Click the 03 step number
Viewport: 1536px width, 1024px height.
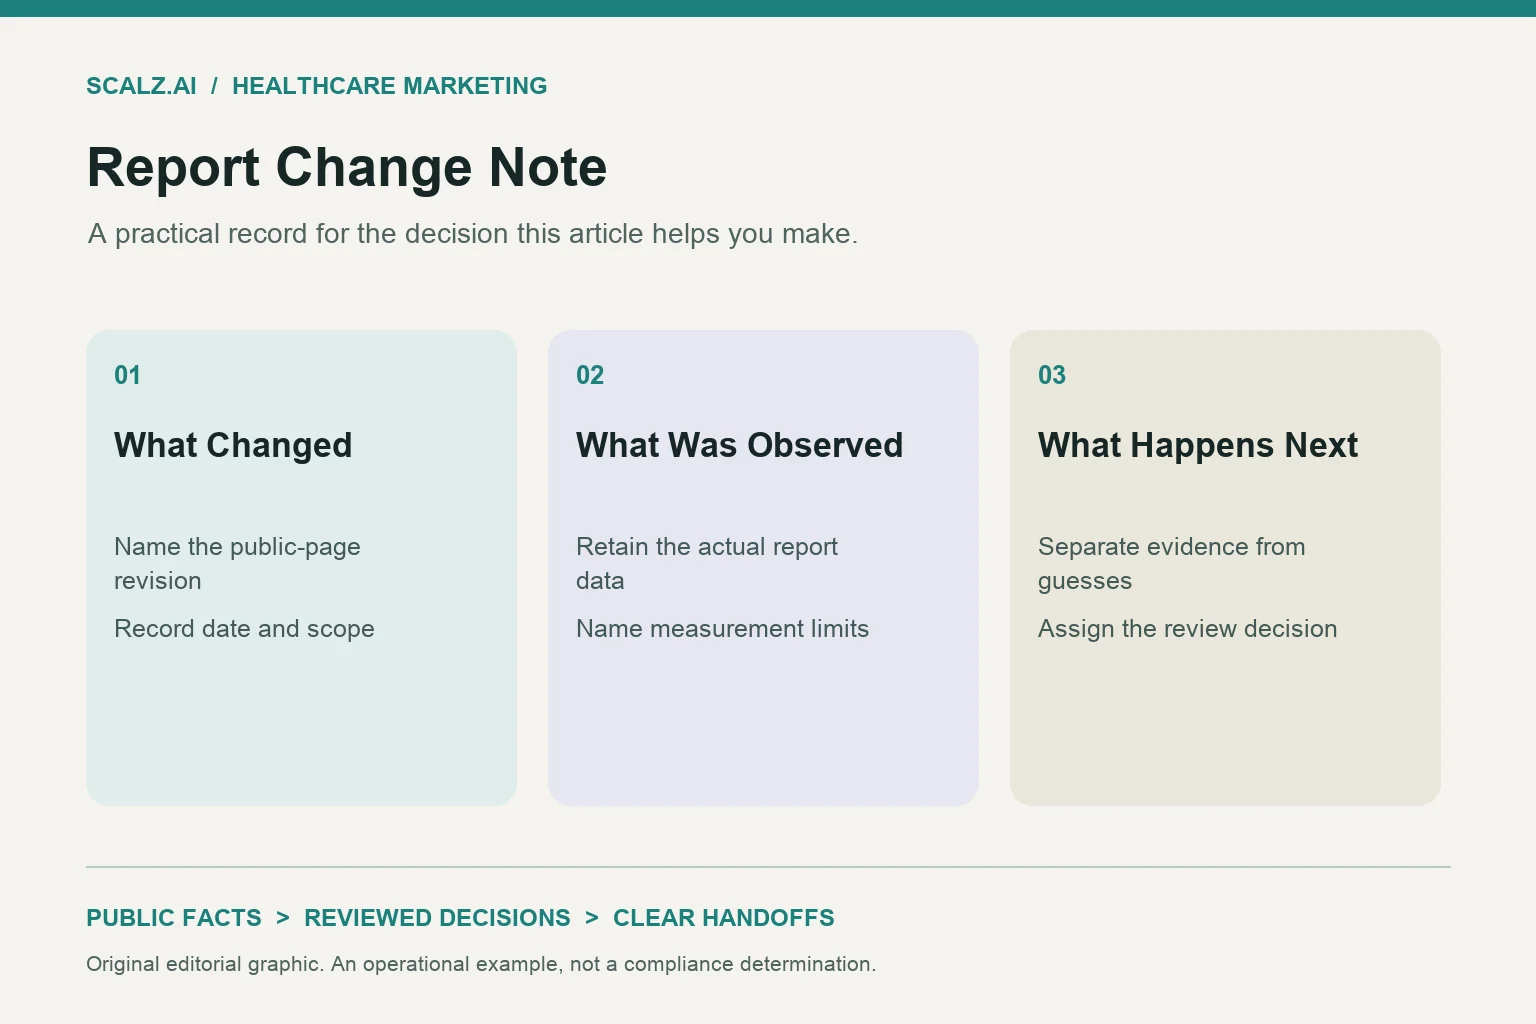1052,375
